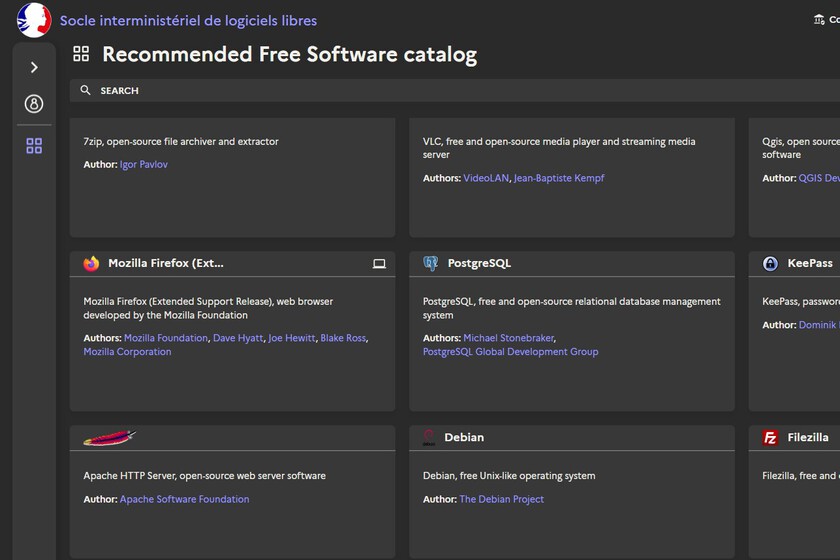The image size is (840, 560).
Task: Click the French Republic logo
Action: tap(34, 20)
